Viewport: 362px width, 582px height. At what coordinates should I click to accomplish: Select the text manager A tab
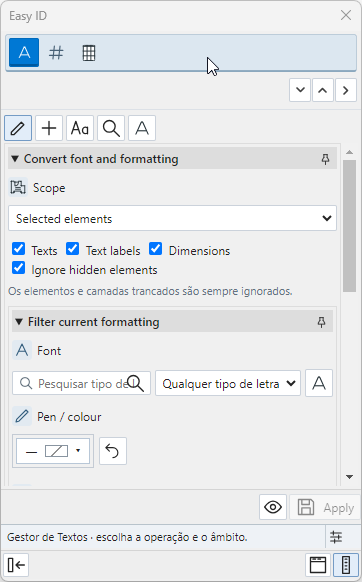pyautogui.click(x=24, y=52)
